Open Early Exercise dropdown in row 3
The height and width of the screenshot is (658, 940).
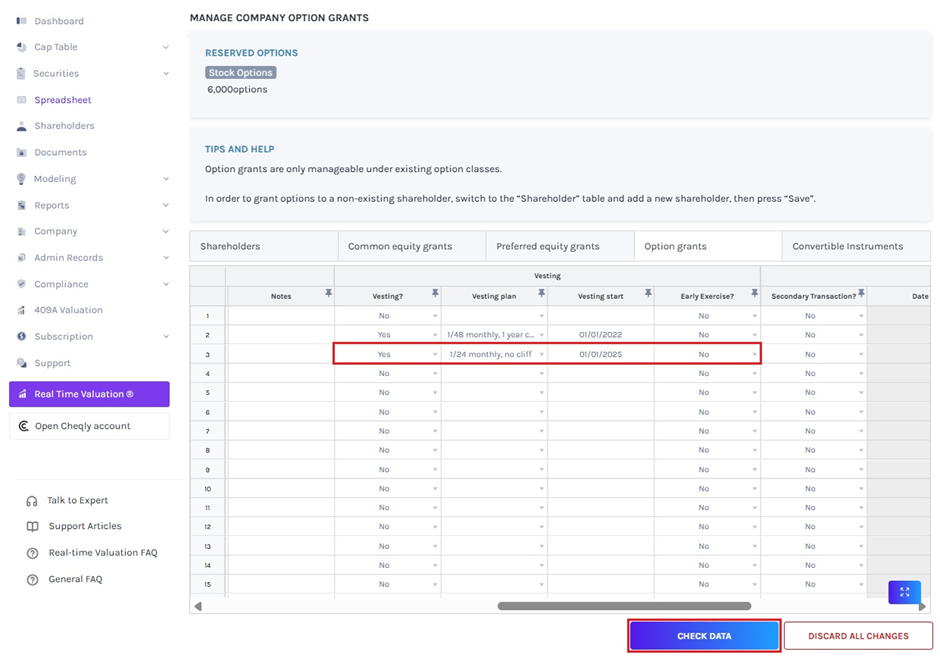pos(754,355)
